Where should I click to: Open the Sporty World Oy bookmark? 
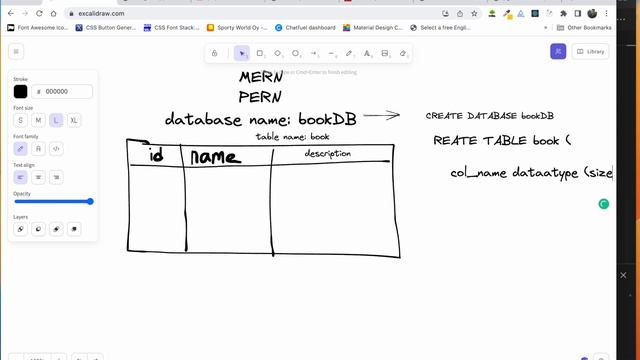[x=237, y=28]
